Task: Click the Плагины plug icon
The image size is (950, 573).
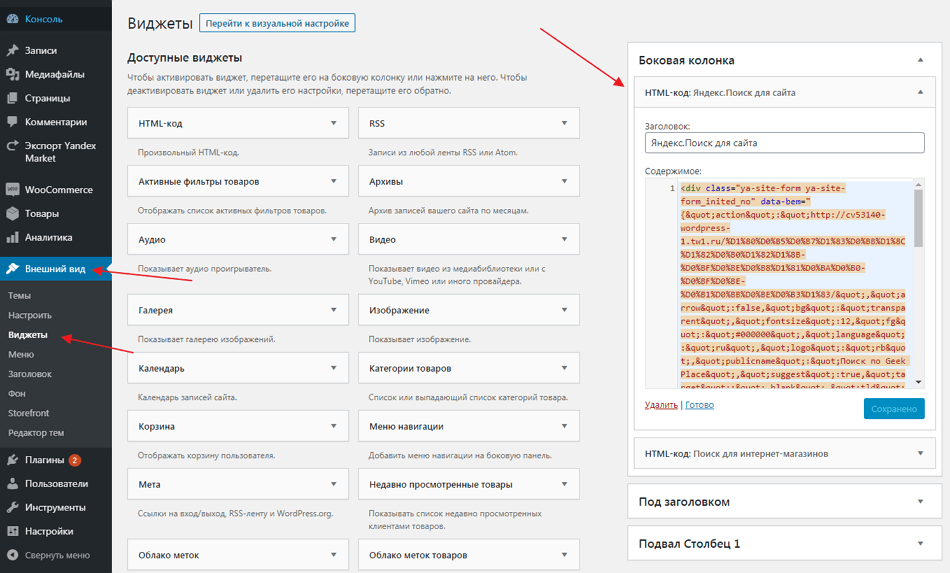Action: point(12,460)
